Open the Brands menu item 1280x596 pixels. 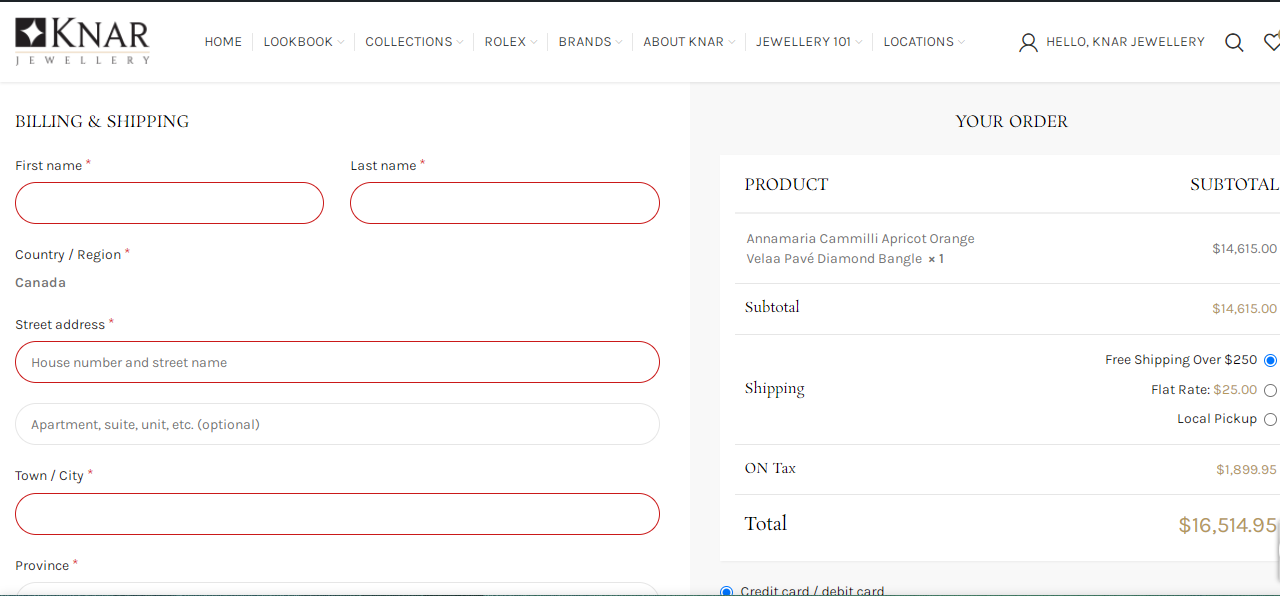(x=585, y=42)
